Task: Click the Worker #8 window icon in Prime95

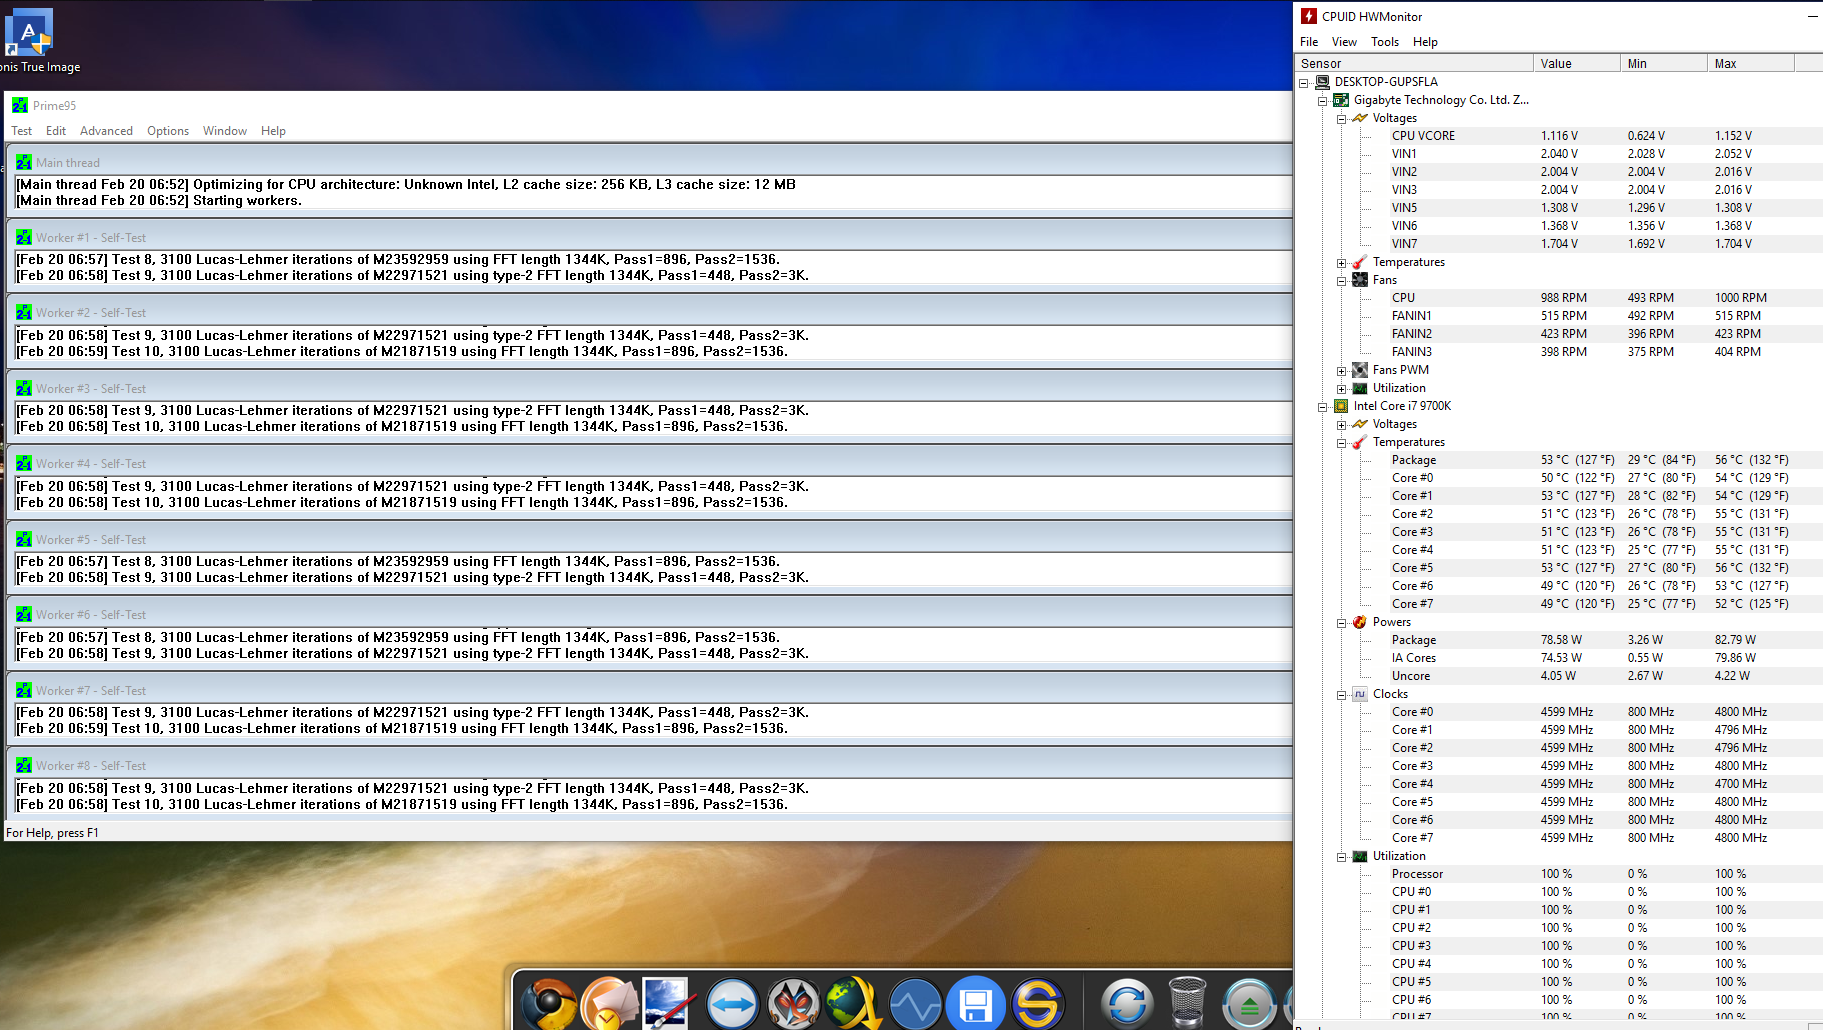Action: pos(24,765)
